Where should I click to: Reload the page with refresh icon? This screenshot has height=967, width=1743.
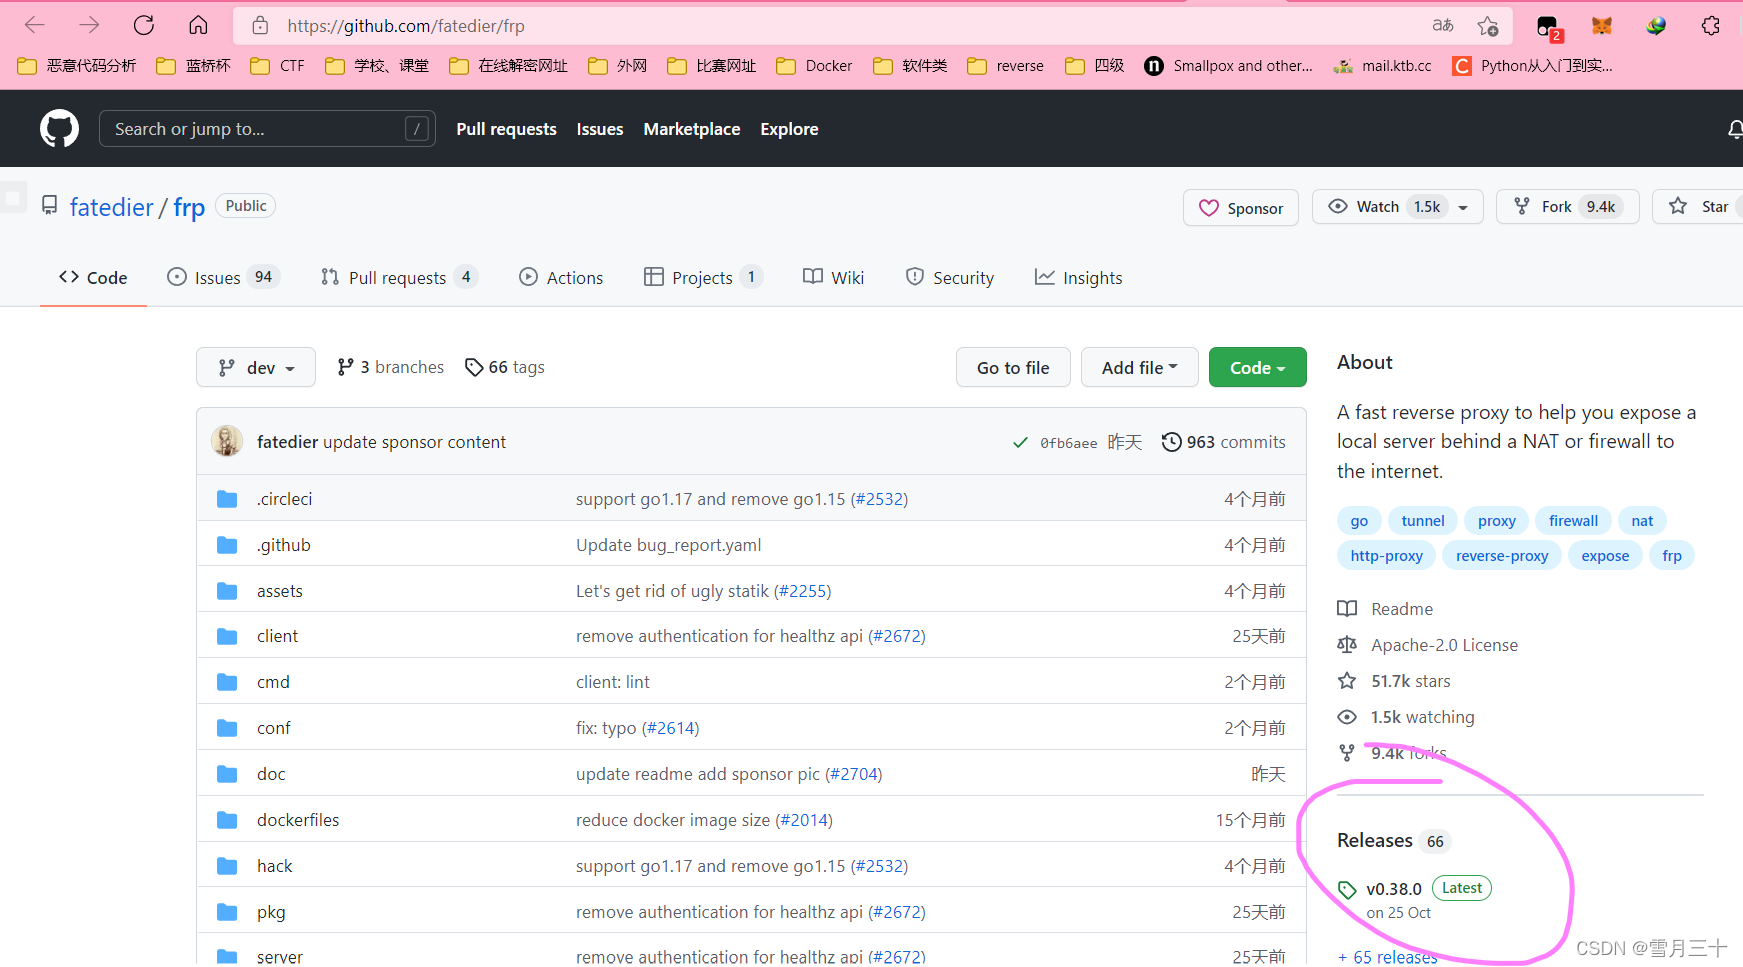(144, 25)
